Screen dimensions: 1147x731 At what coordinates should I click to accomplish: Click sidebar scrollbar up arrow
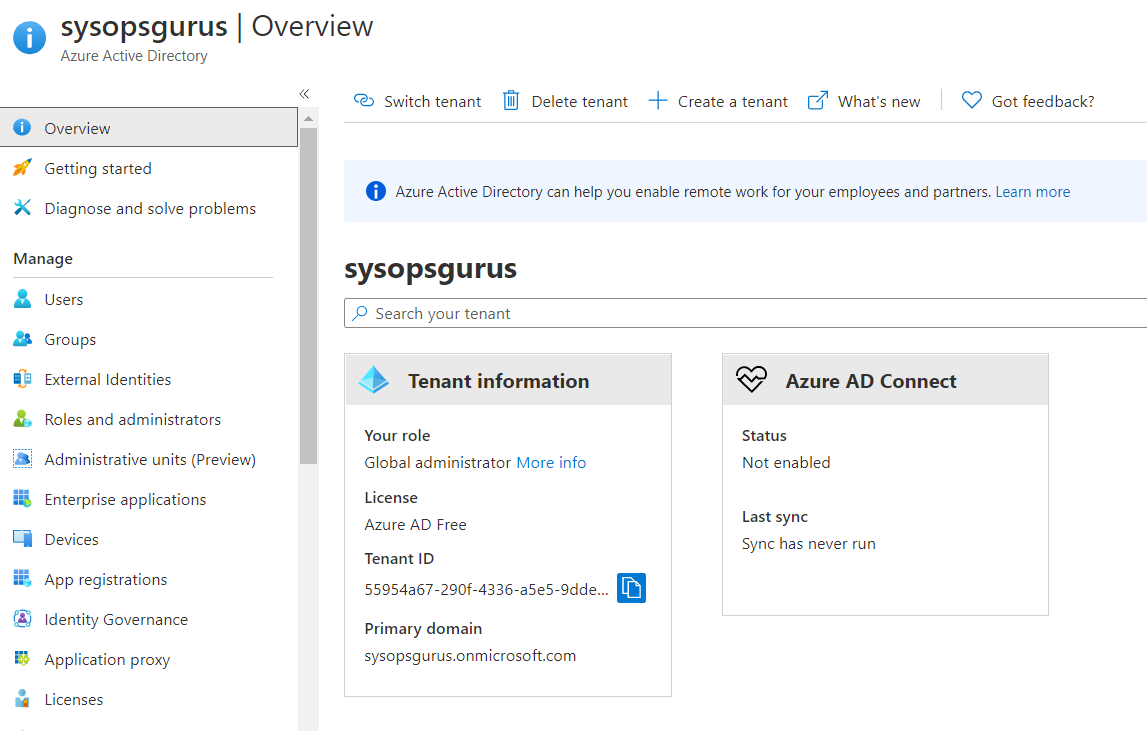click(308, 119)
